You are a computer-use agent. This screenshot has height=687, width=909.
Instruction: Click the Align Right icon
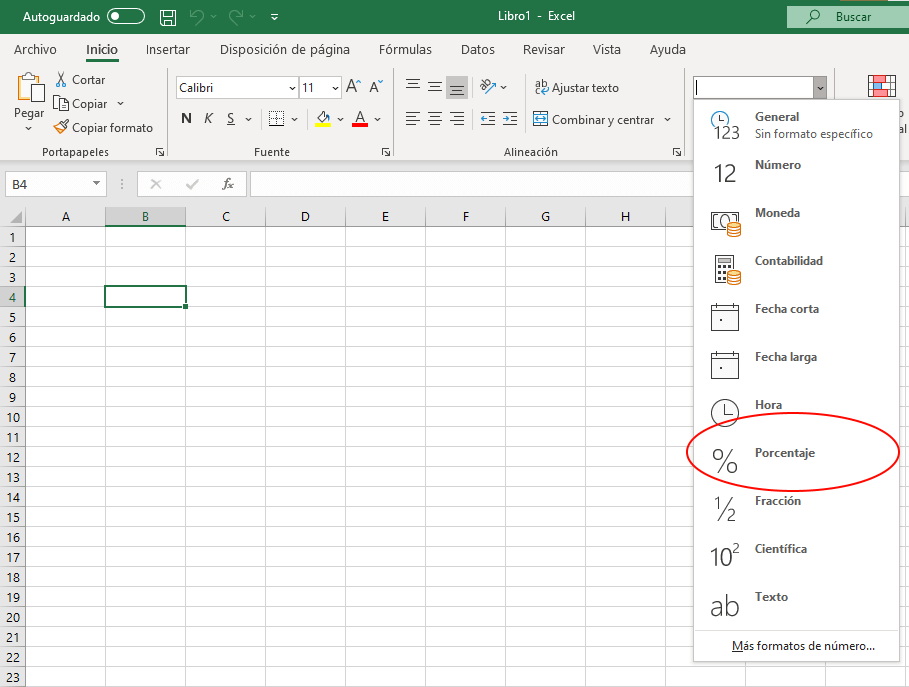pos(457,119)
